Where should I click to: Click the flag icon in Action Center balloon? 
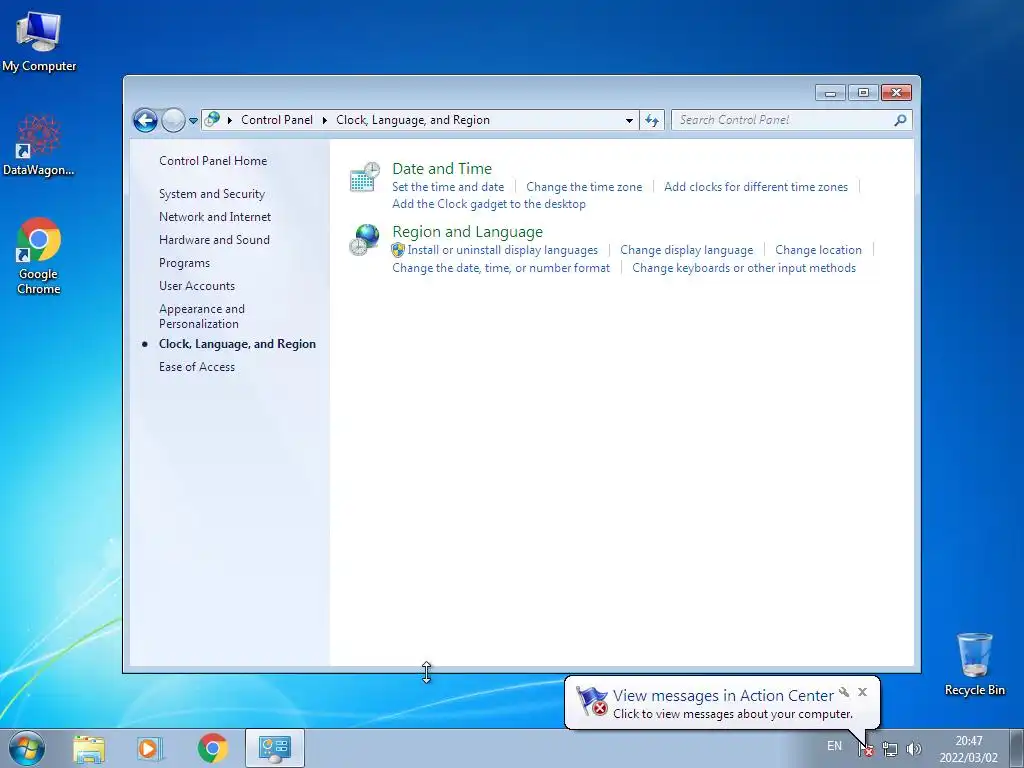592,702
